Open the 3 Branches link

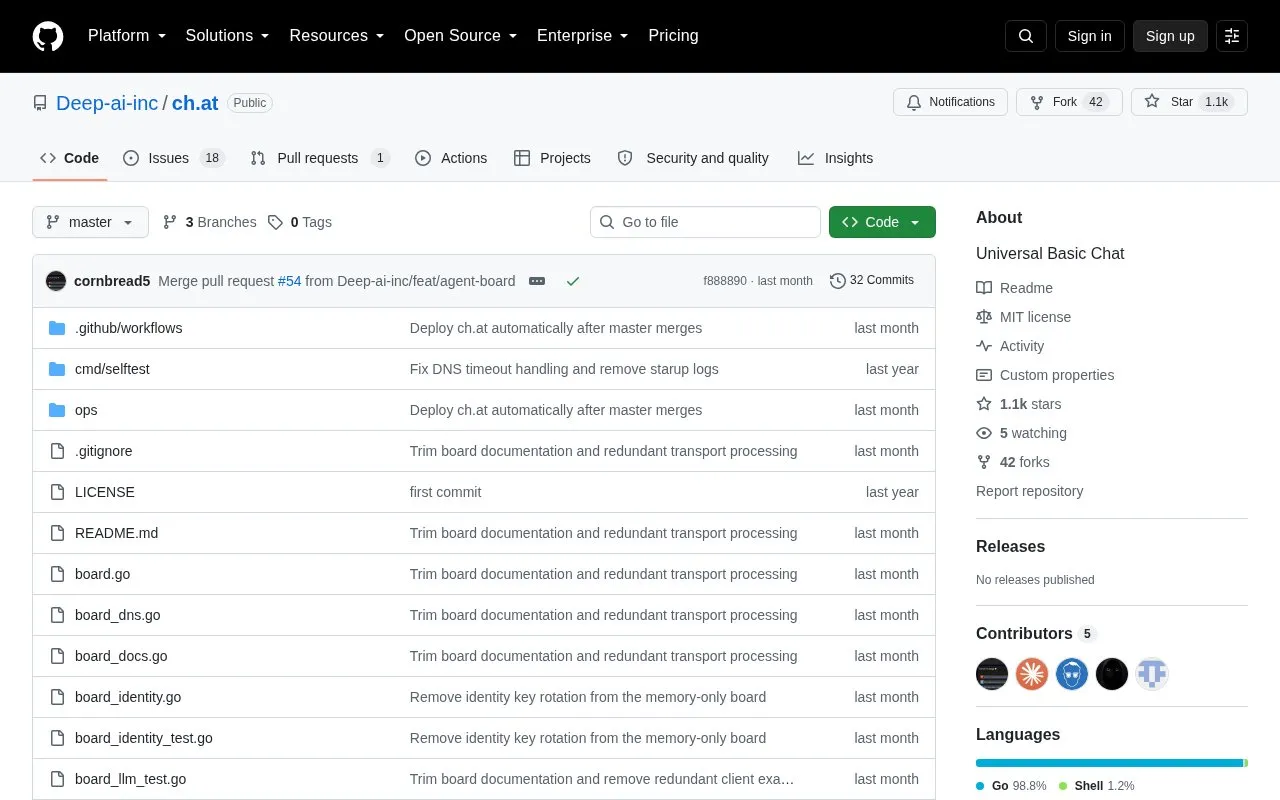tap(209, 222)
